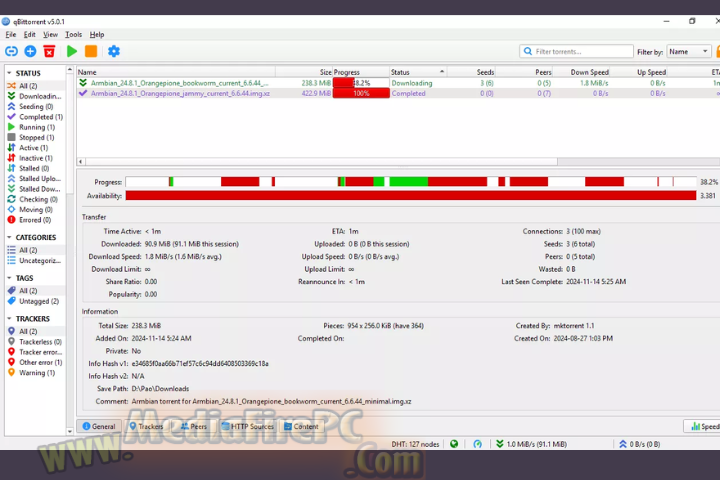Image resolution: width=720 pixels, height=480 pixels.
Task: Open the Edit menu
Action: tap(29, 34)
